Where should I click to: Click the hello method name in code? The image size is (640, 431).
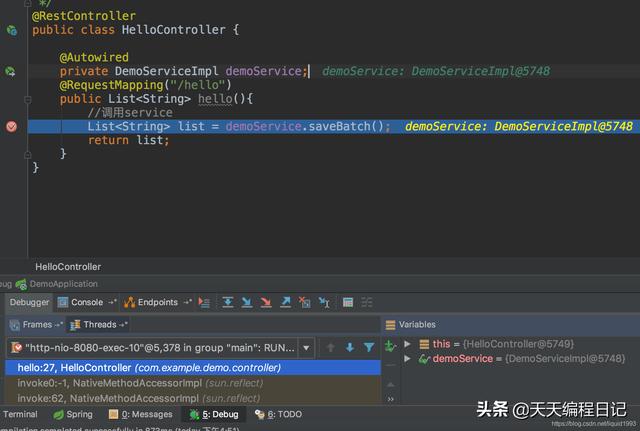click(x=215, y=99)
